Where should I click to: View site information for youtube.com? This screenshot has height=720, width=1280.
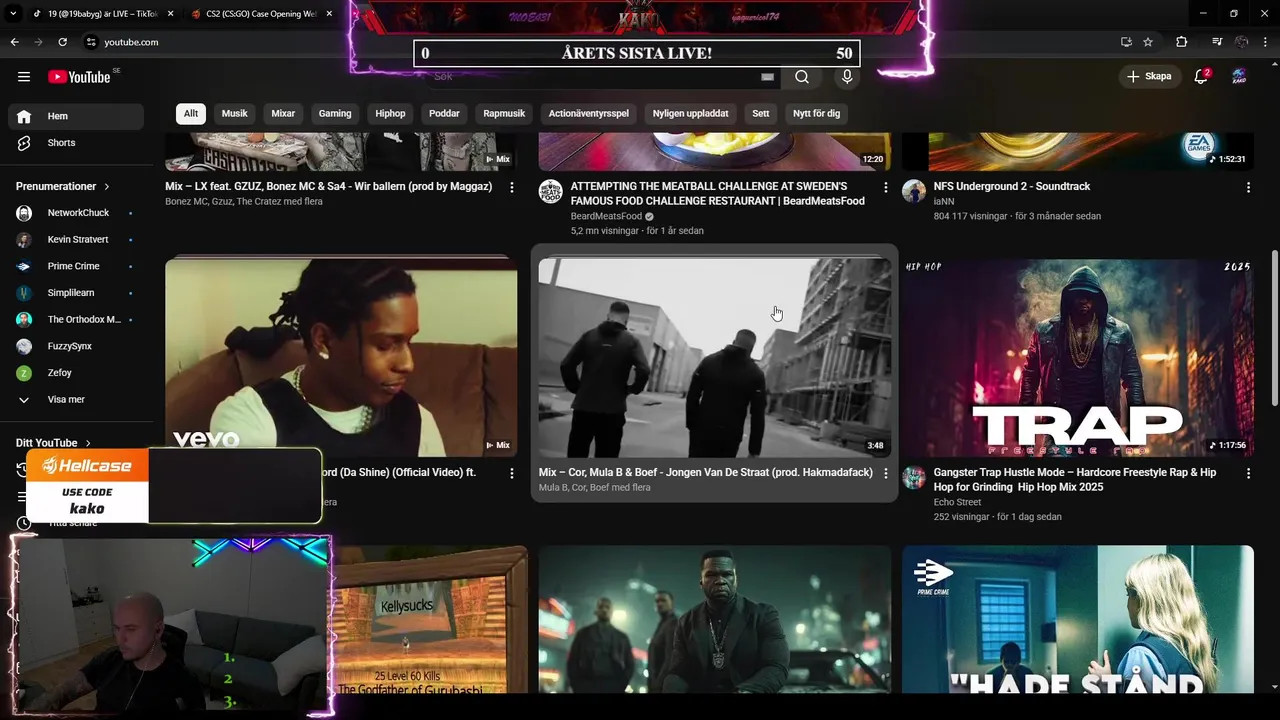click(x=90, y=42)
